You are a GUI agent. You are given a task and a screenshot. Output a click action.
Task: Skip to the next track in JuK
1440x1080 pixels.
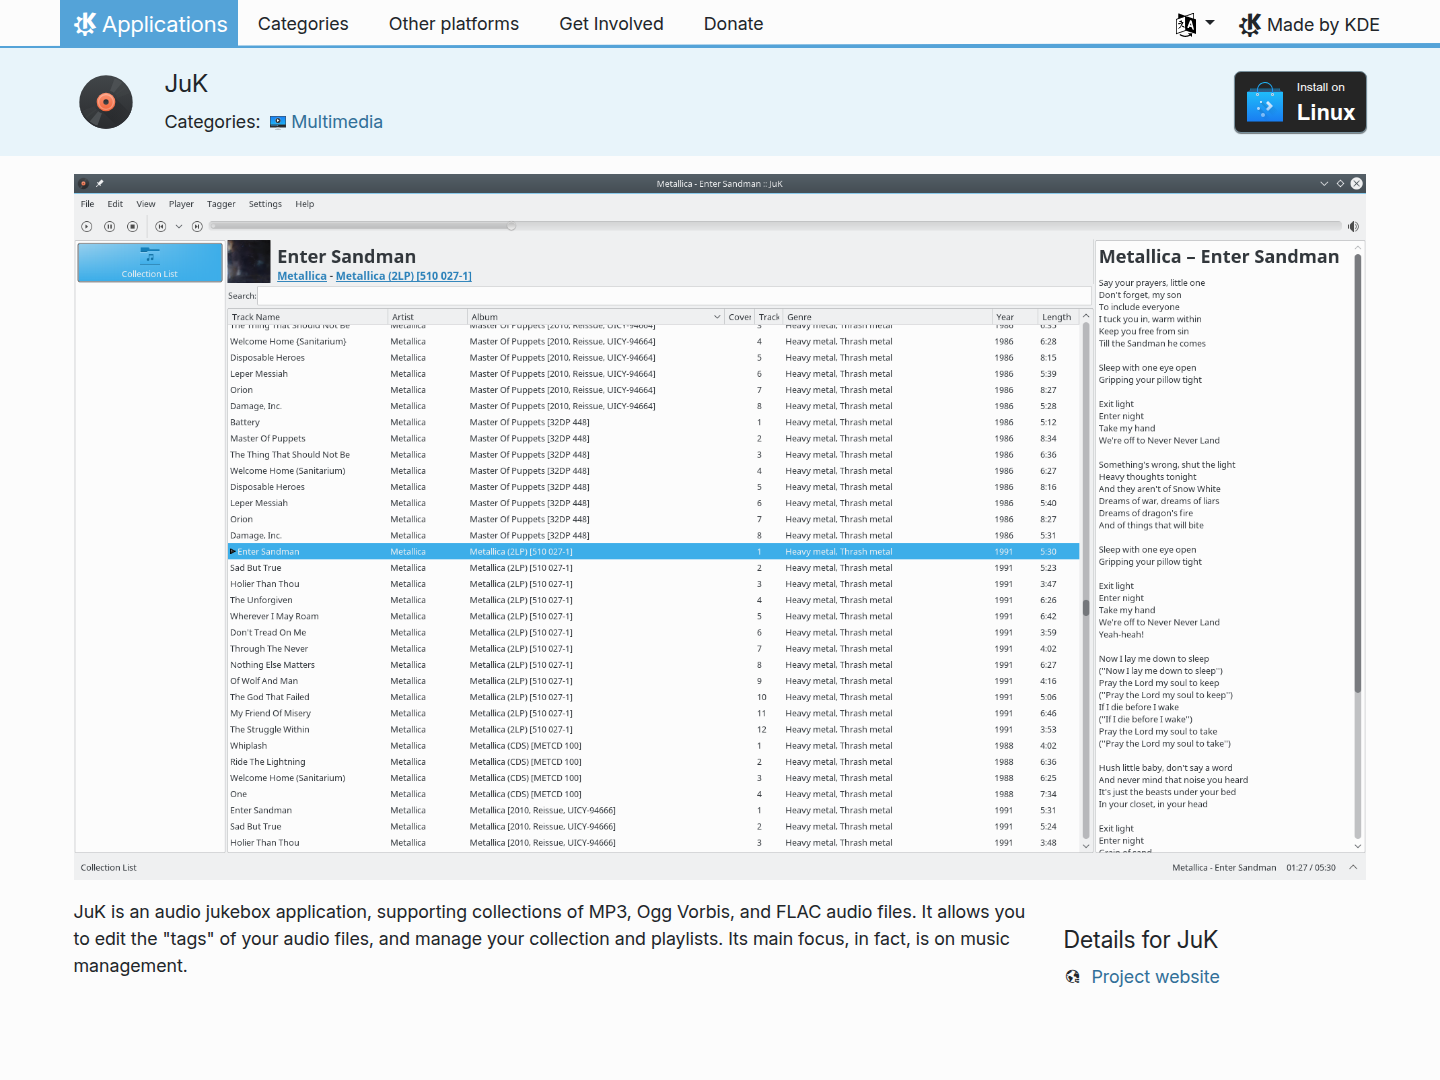[x=197, y=227]
